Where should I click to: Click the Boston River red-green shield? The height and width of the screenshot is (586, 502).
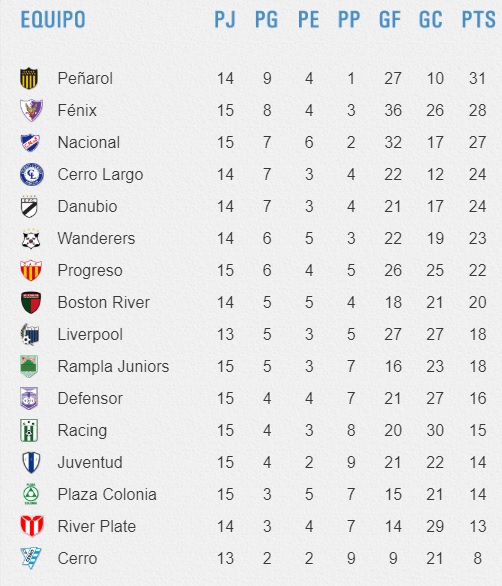pos(31,302)
